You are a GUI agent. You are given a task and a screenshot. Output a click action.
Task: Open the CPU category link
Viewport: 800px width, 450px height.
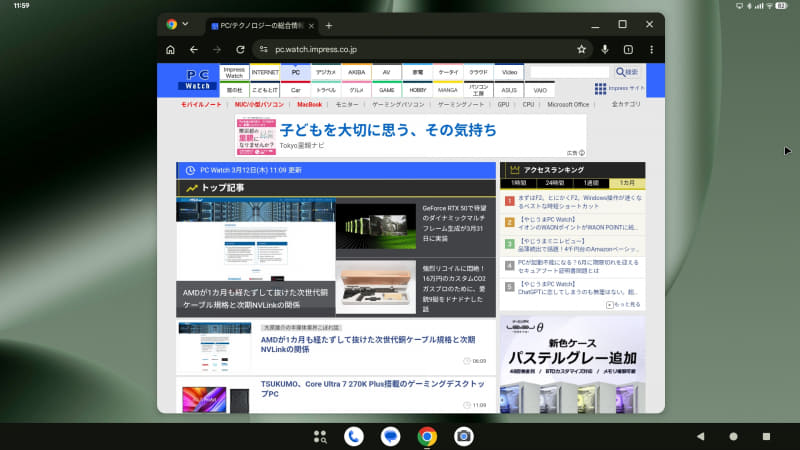528,105
